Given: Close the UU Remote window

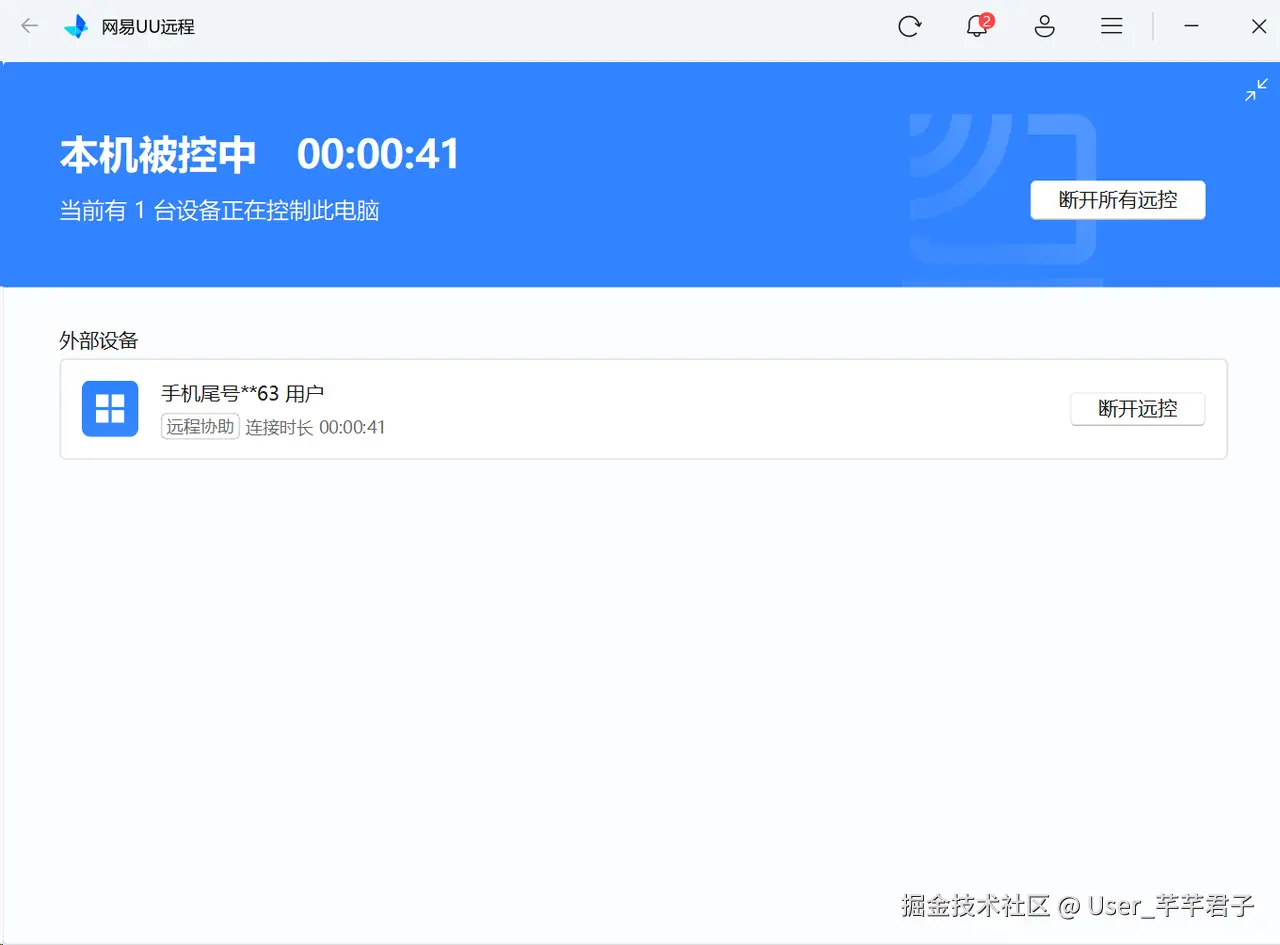Looking at the screenshot, I should coord(1259,27).
